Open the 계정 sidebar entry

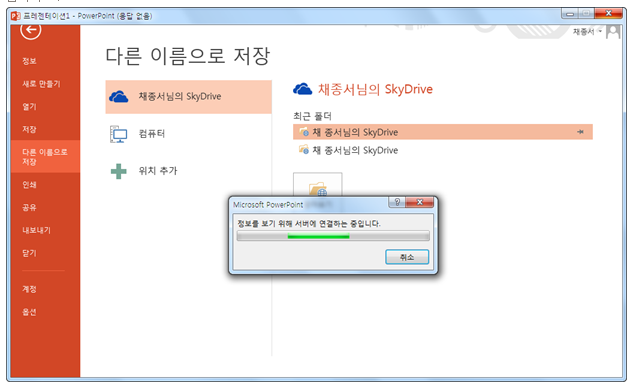[29, 289]
